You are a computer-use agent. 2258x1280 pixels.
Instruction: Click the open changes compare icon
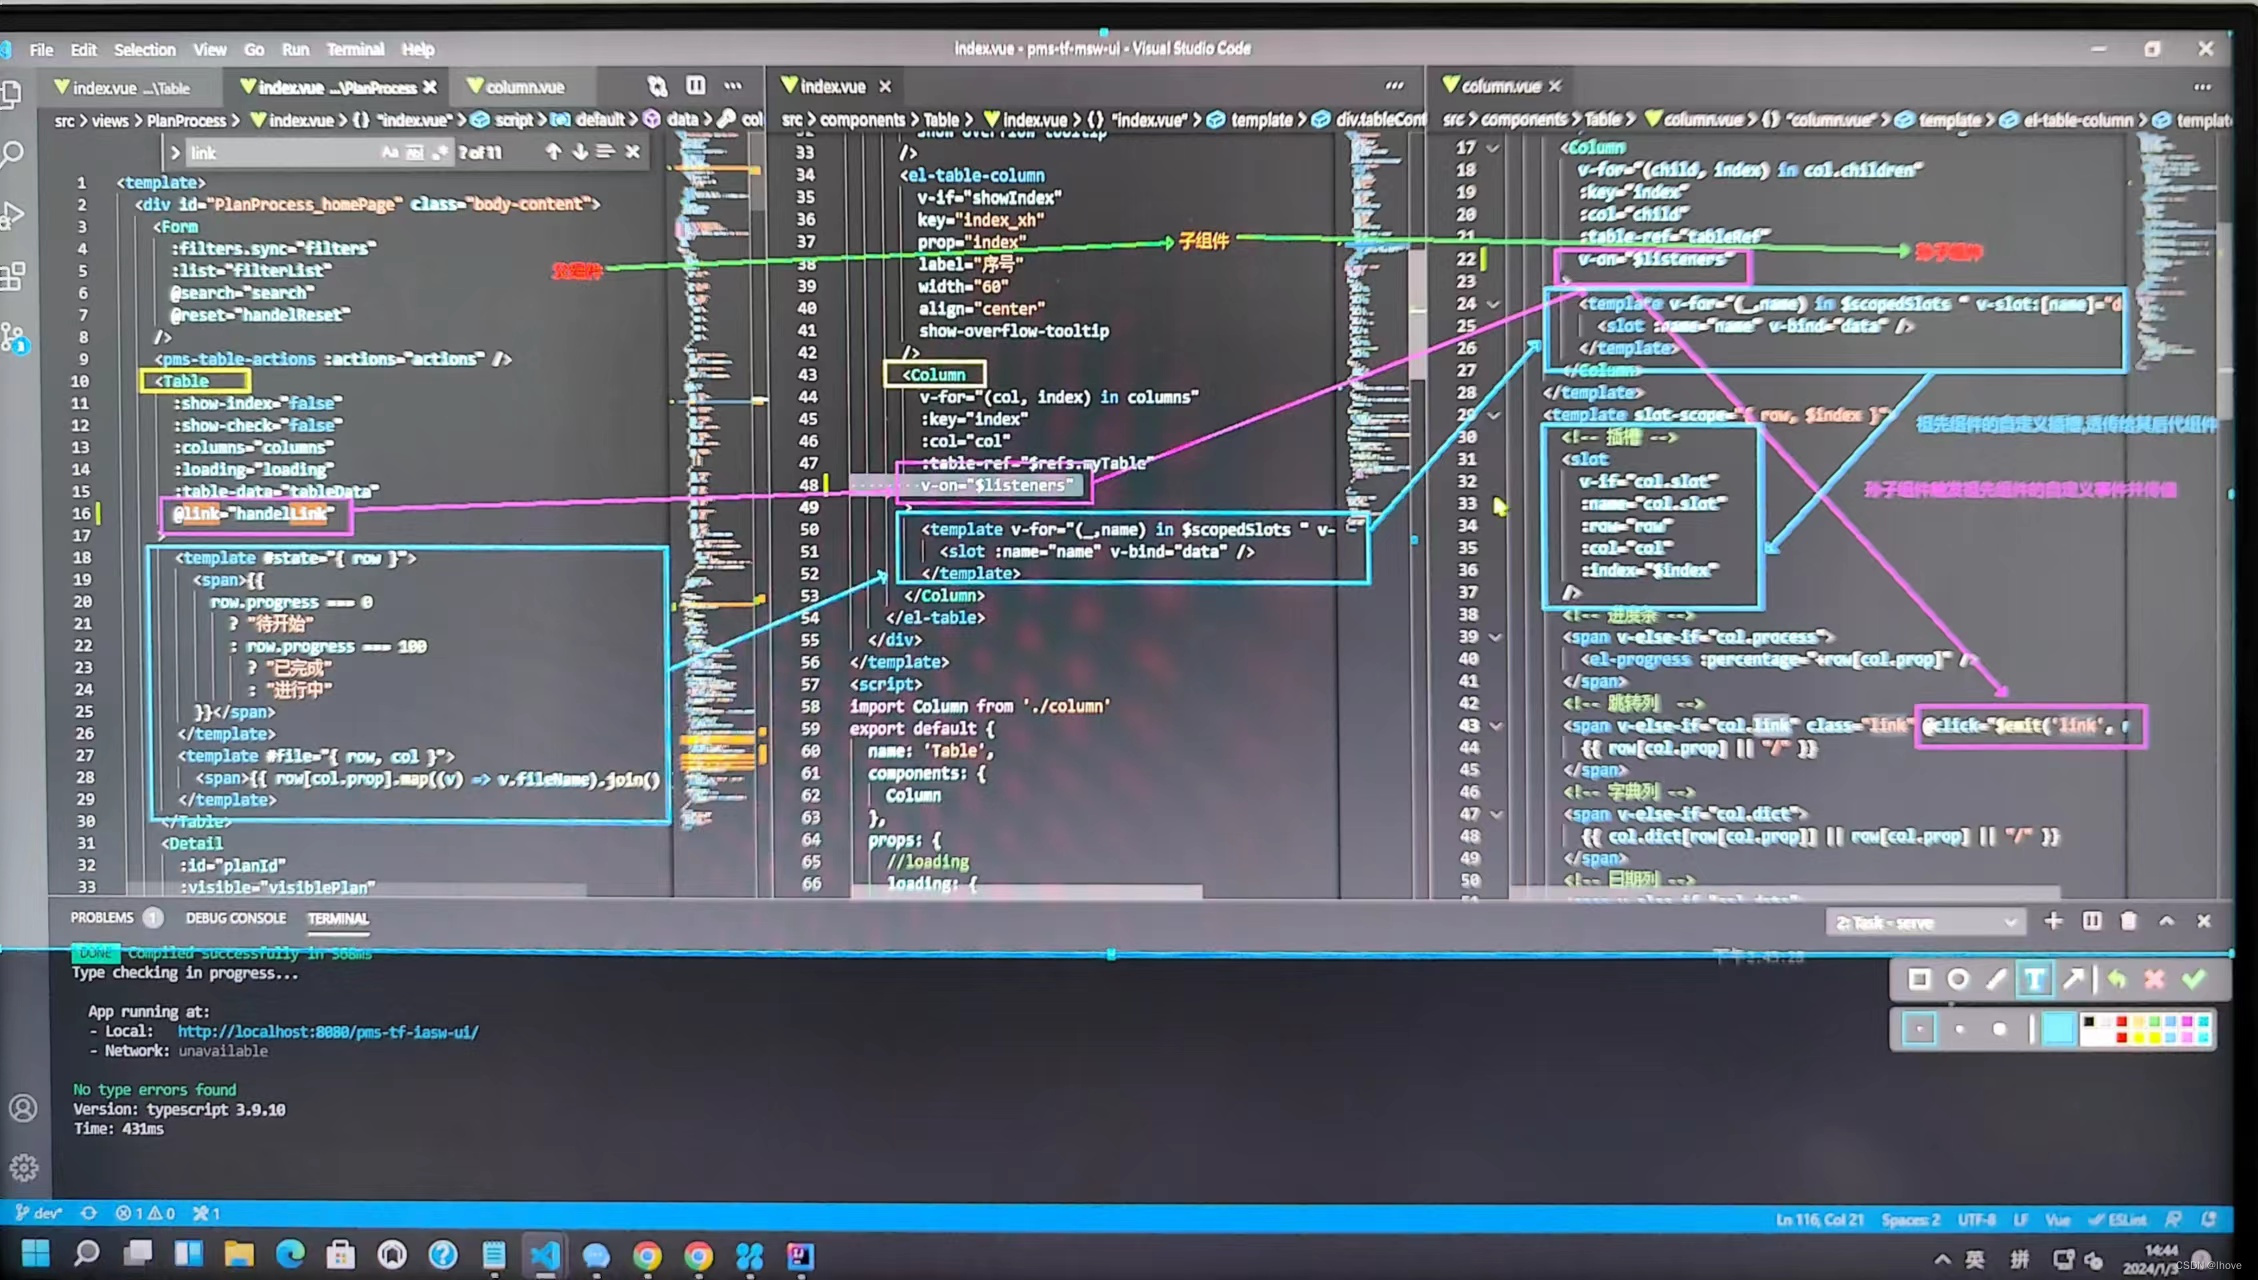(657, 86)
